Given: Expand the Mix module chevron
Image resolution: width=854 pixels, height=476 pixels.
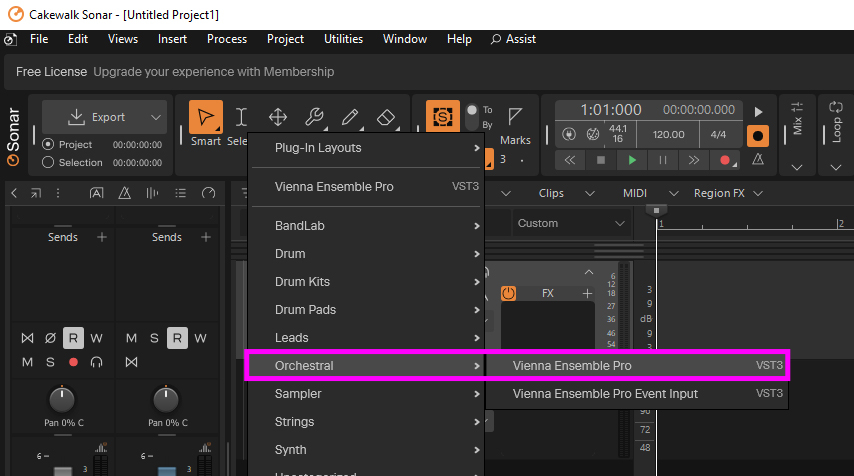Looking at the screenshot, I should coord(797,167).
